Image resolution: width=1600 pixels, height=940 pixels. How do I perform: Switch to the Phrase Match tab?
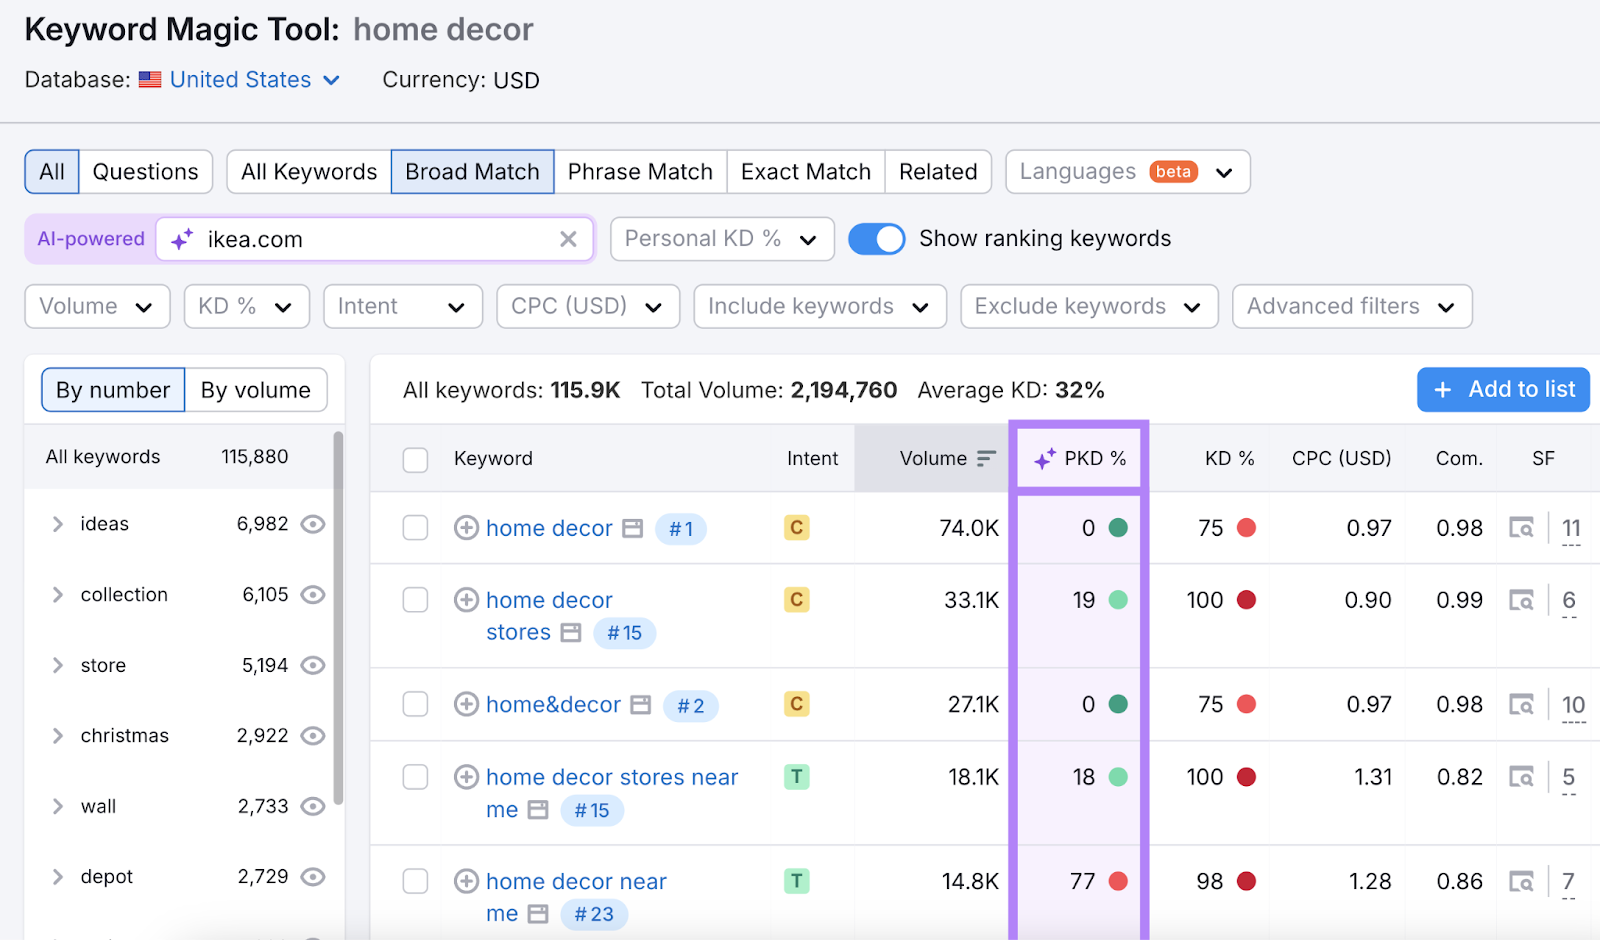click(640, 171)
